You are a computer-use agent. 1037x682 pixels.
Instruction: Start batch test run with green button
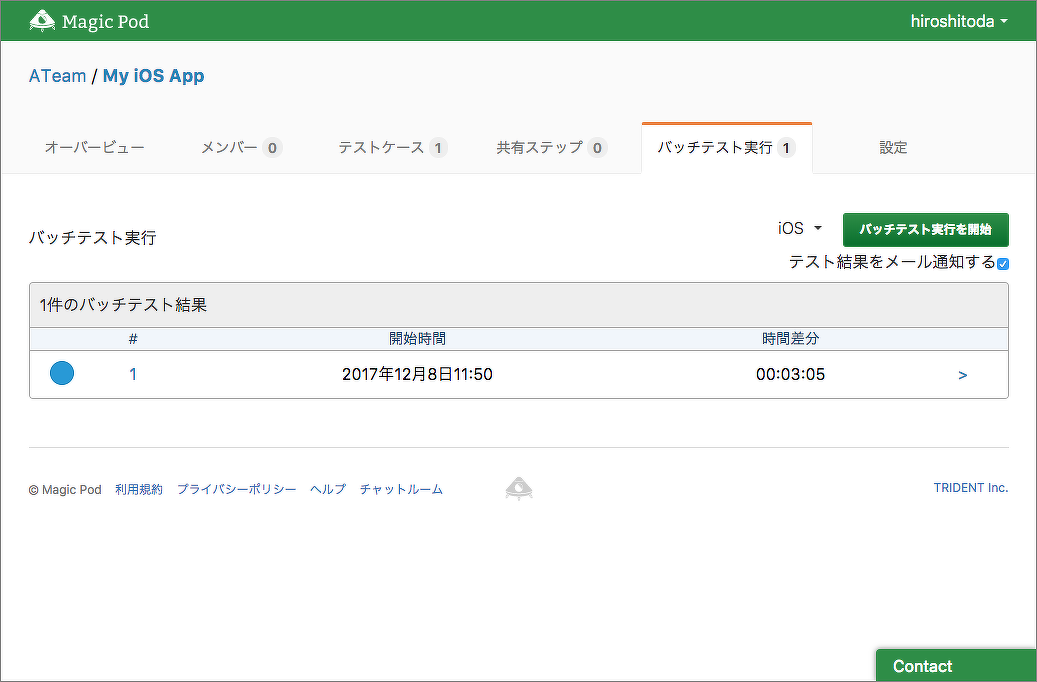[x=925, y=229]
